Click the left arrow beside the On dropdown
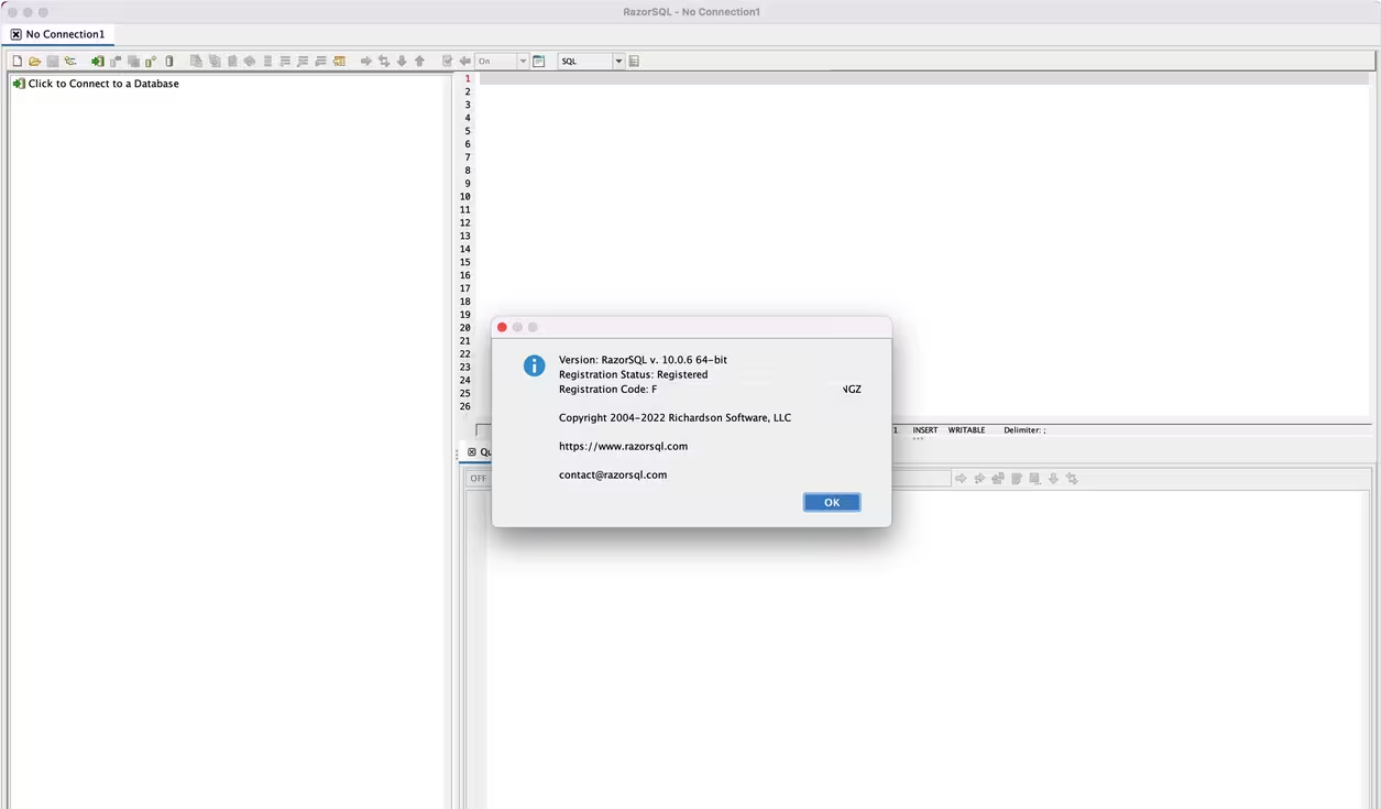The height and width of the screenshot is (809, 1381). (465, 61)
